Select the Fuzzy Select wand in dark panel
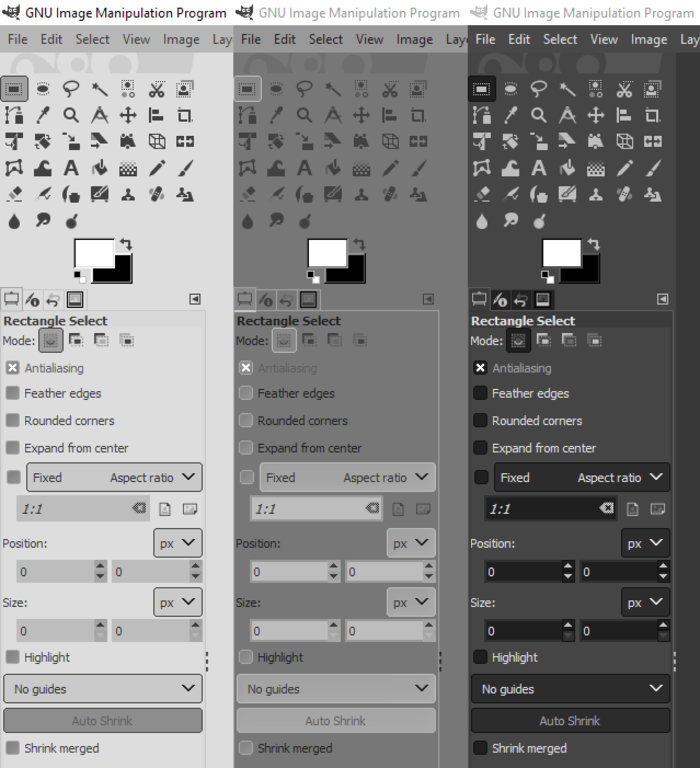The width and height of the screenshot is (700, 768). (x=568, y=89)
